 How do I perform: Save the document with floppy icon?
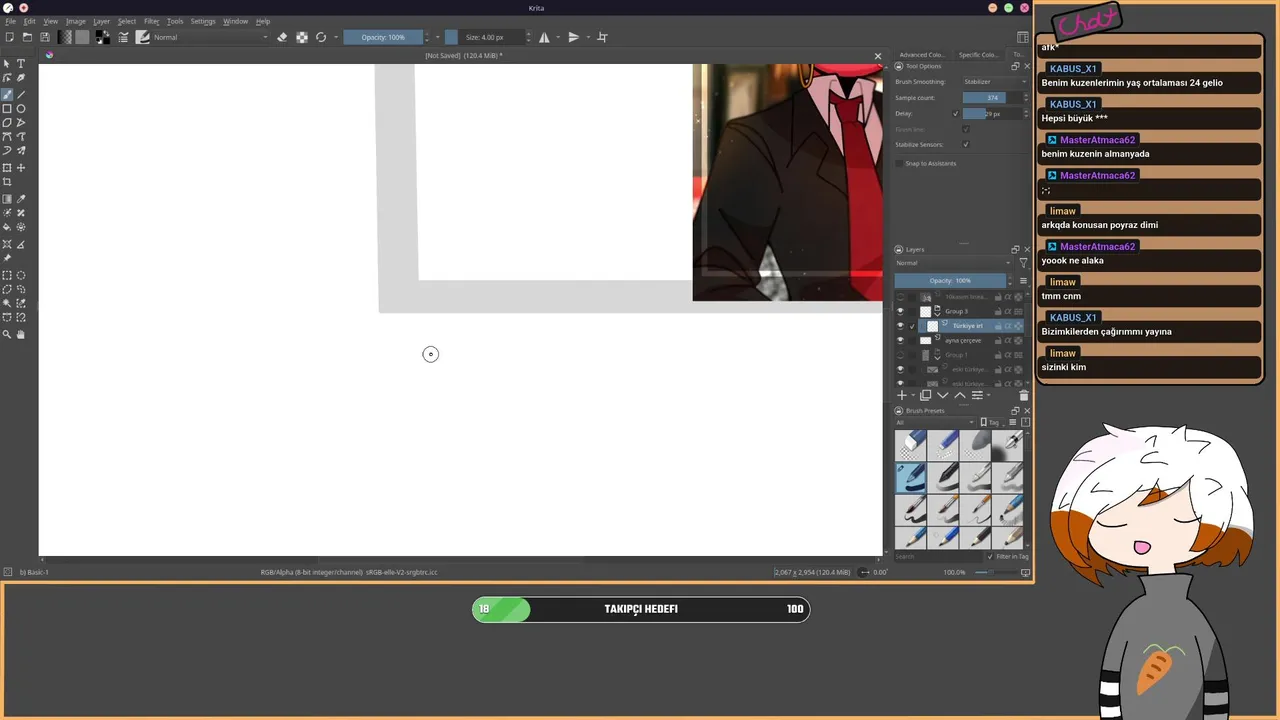45,37
